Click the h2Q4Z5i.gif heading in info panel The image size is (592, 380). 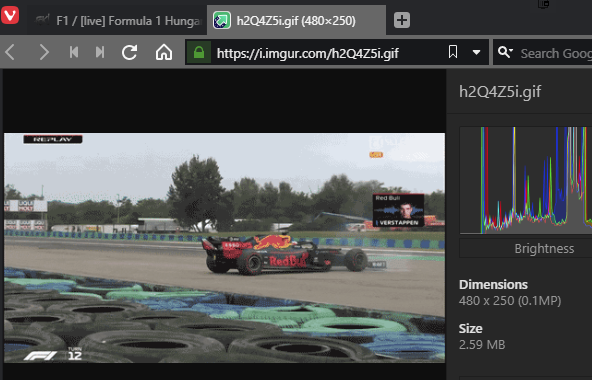point(500,92)
